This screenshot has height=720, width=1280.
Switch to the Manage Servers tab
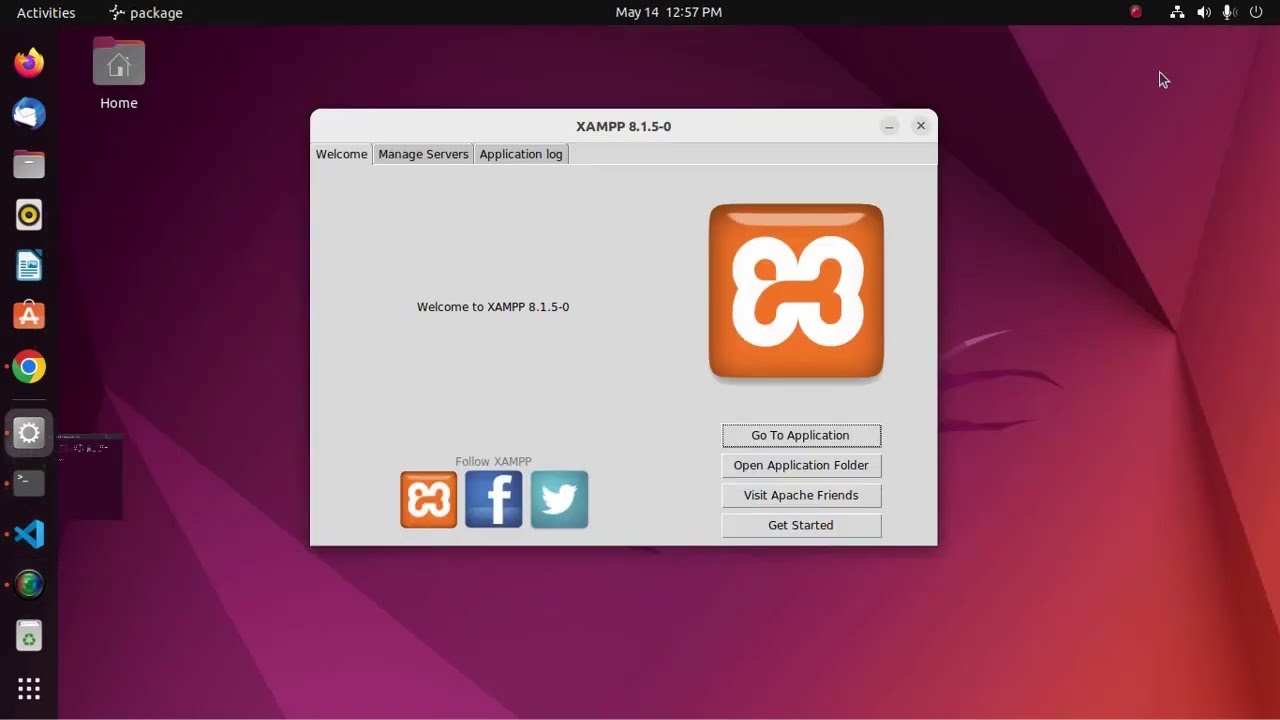[x=423, y=154]
